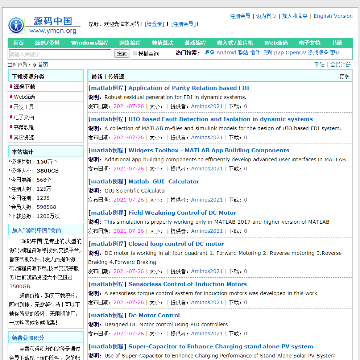Click the hot search keyword 'php'

pyautogui.click(x=279, y=53)
